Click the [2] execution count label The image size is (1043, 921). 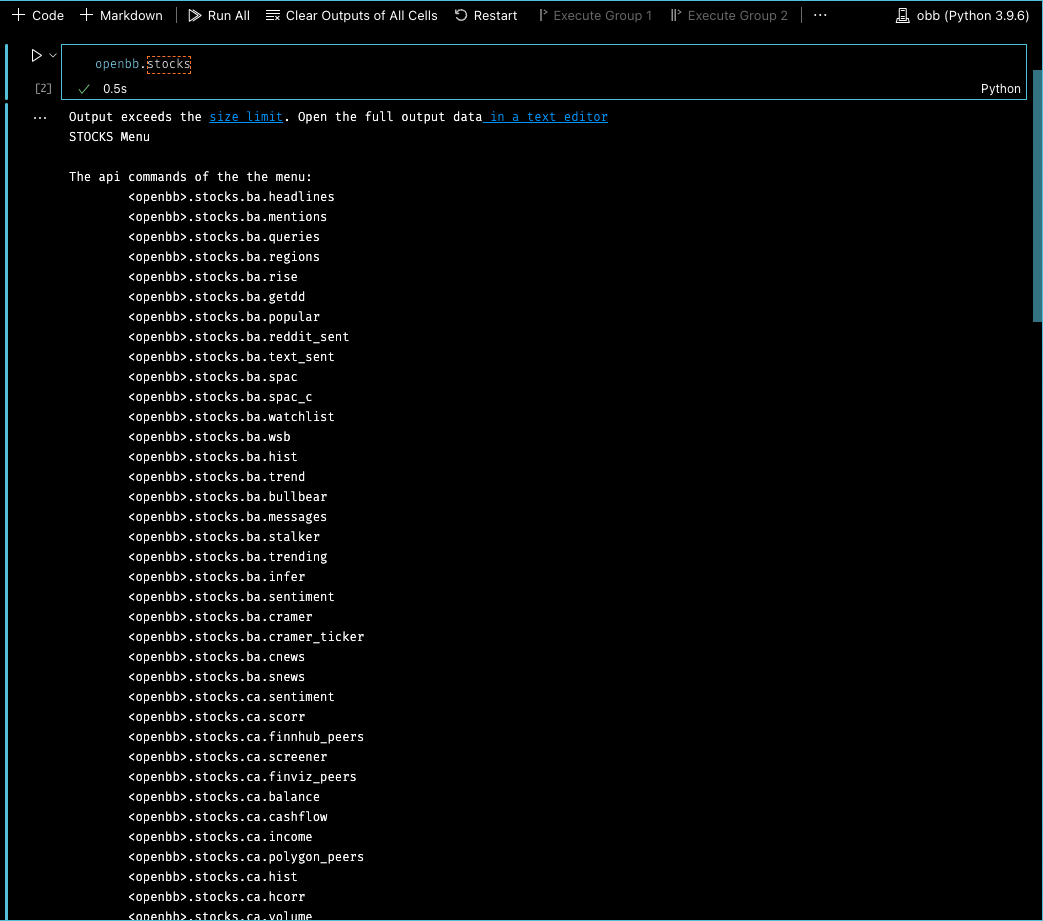pyautogui.click(x=43, y=88)
